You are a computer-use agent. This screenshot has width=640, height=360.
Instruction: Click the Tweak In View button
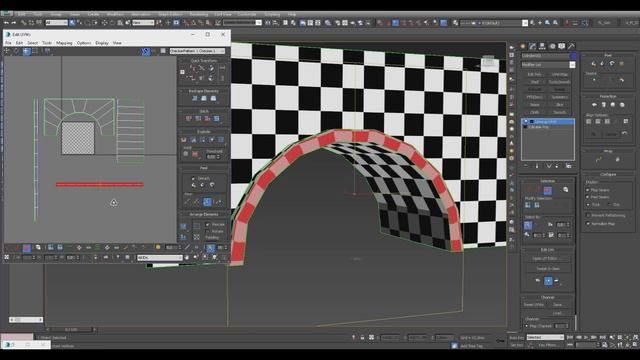[x=548, y=269]
